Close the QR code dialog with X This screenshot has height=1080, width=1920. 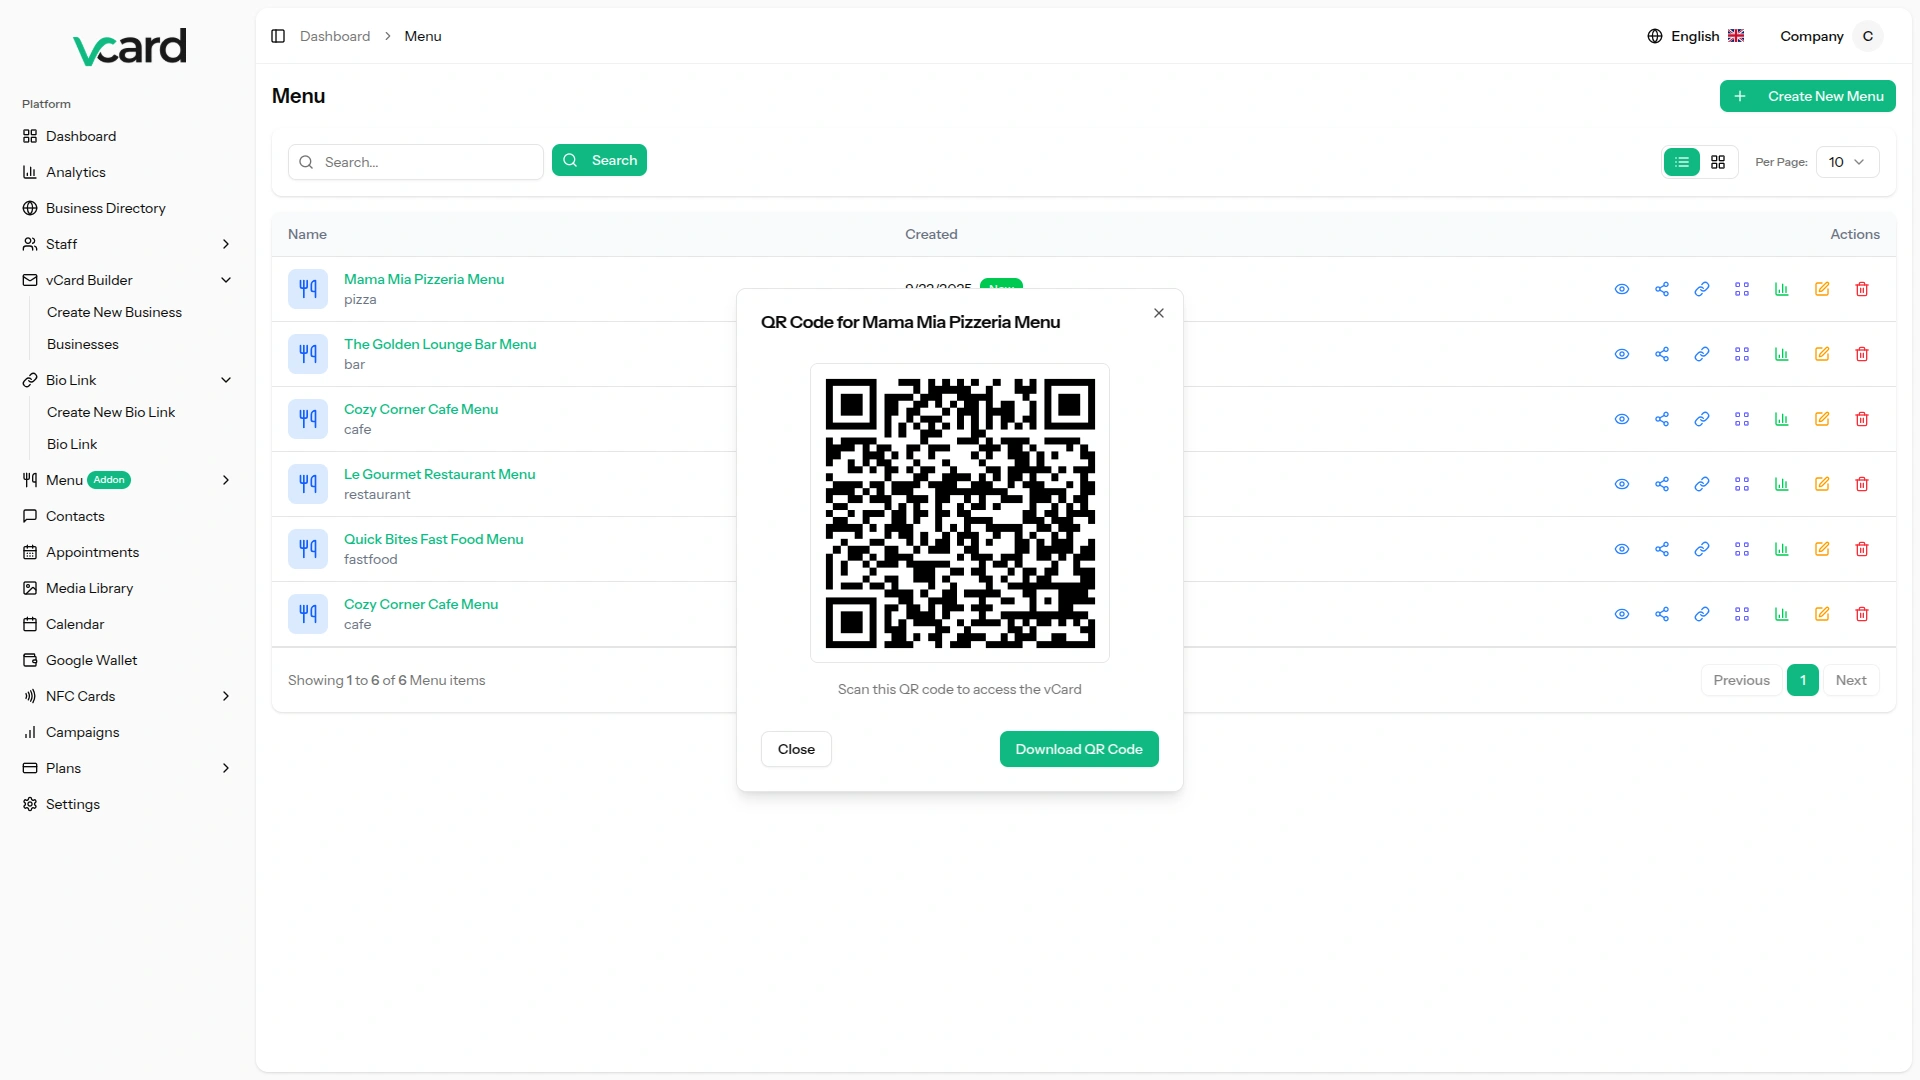click(1159, 313)
